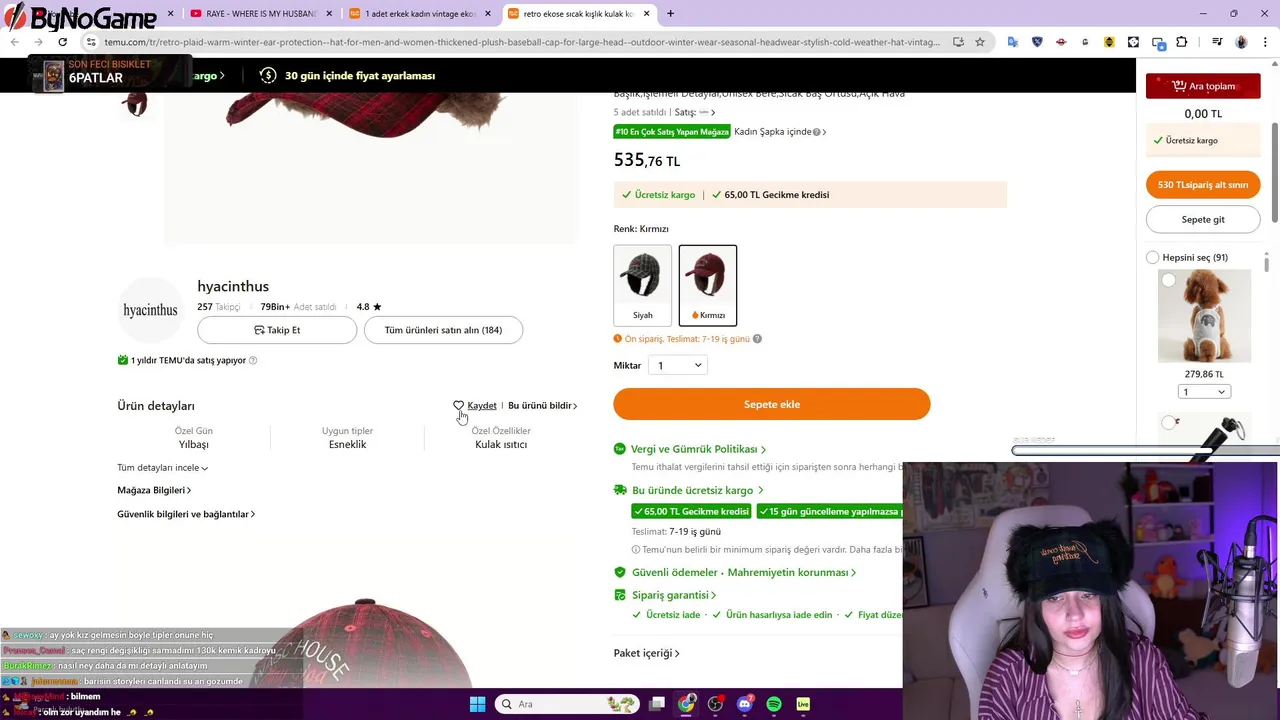Click Sepete git button
Screen dimensions: 1280x720
click(x=1203, y=219)
